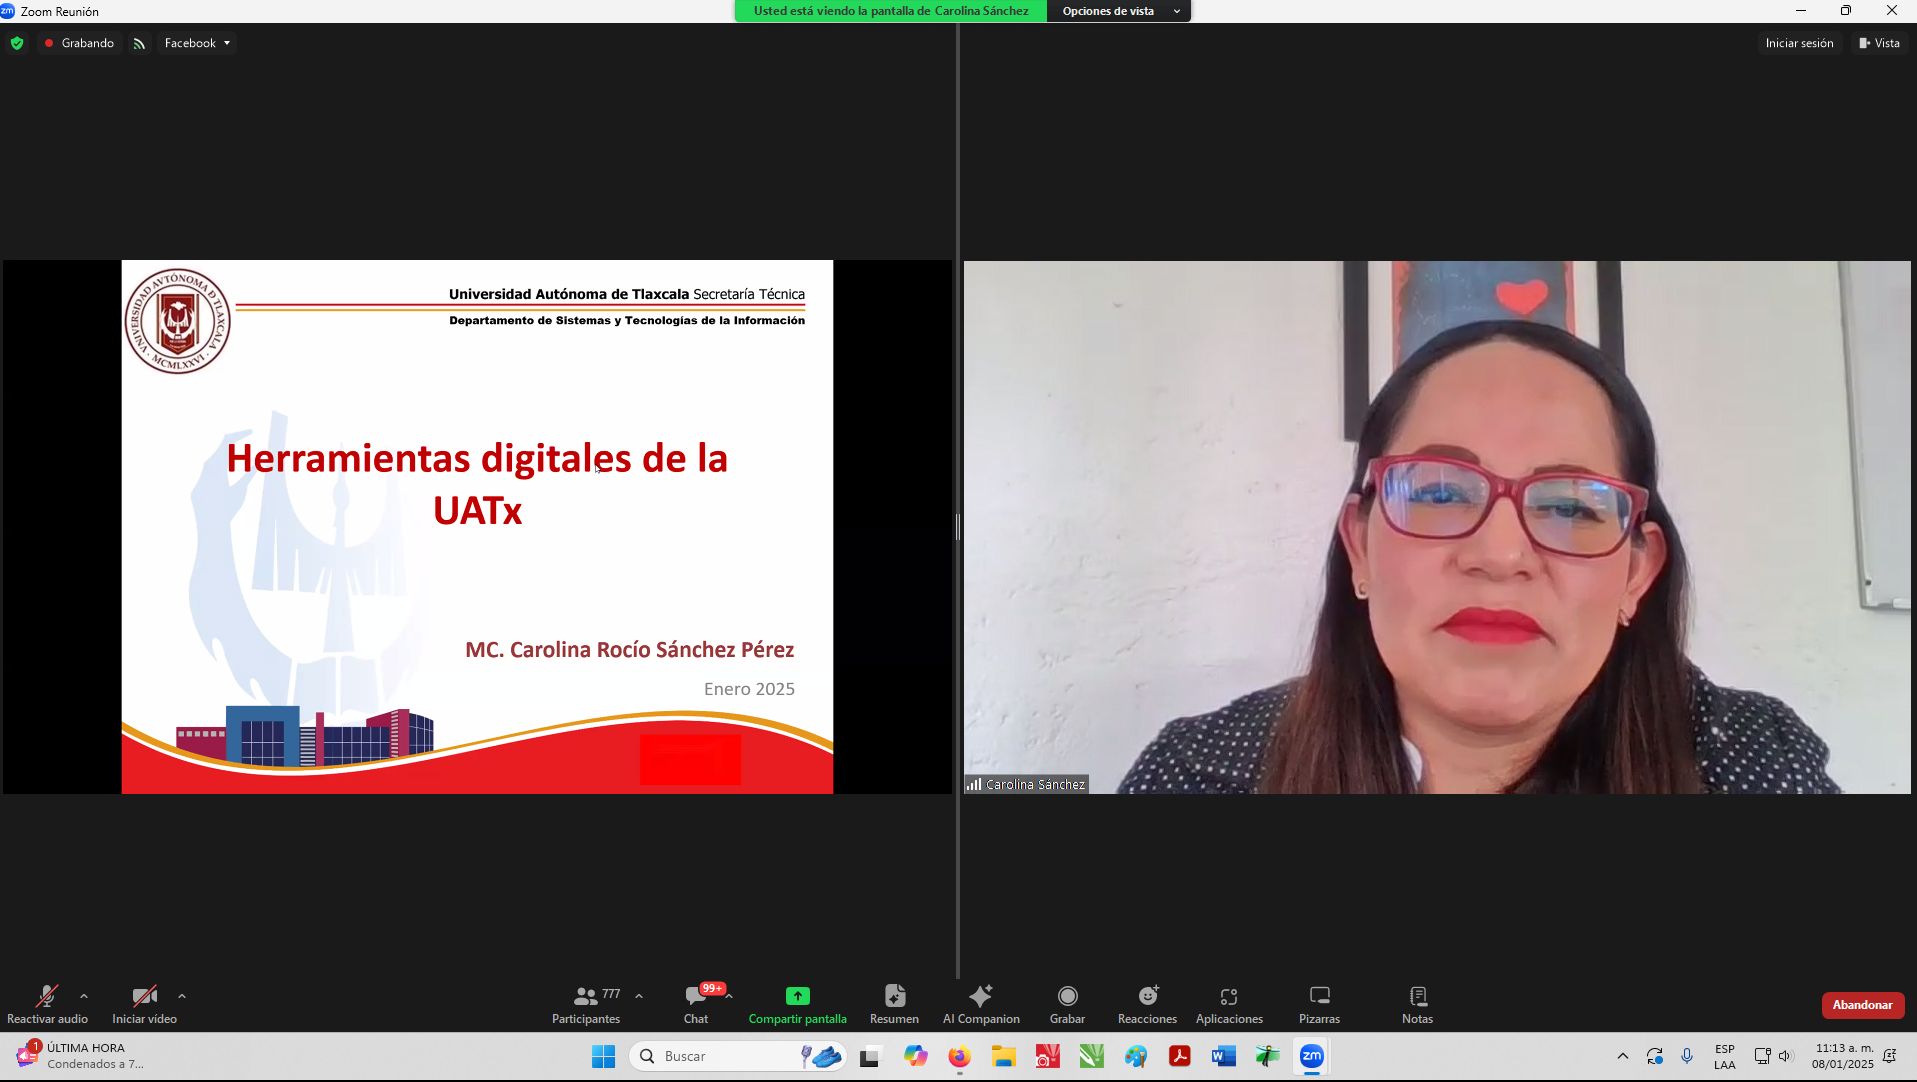Open the Notas tool
Screen dimensions: 1917x1082
pos(1417,1004)
